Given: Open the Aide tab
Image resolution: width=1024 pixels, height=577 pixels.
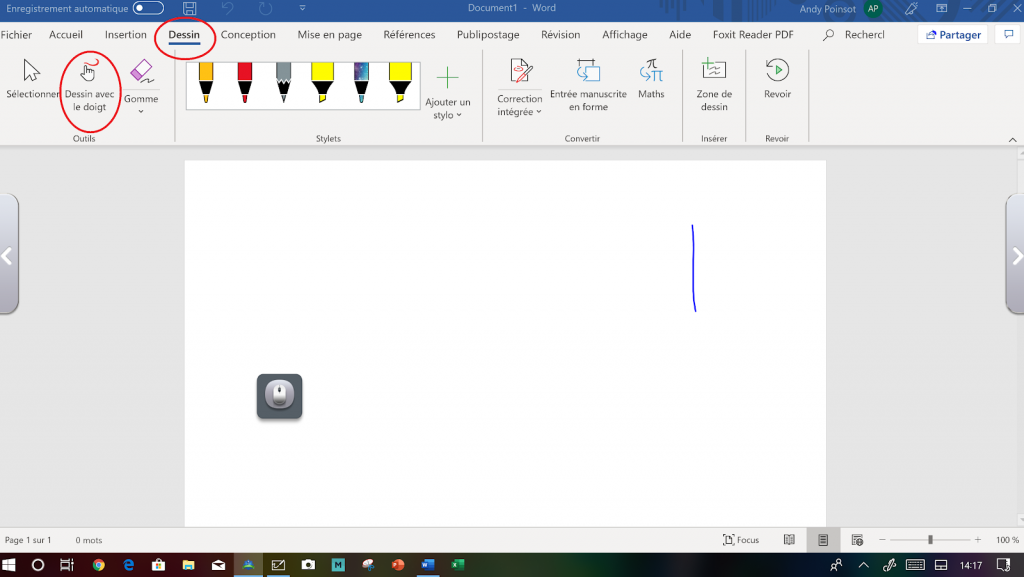Looking at the screenshot, I should point(680,35).
